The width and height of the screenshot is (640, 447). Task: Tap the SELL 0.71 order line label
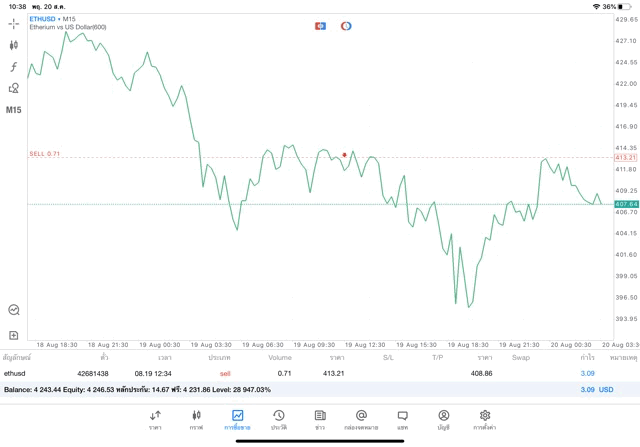(x=45, y=154)
